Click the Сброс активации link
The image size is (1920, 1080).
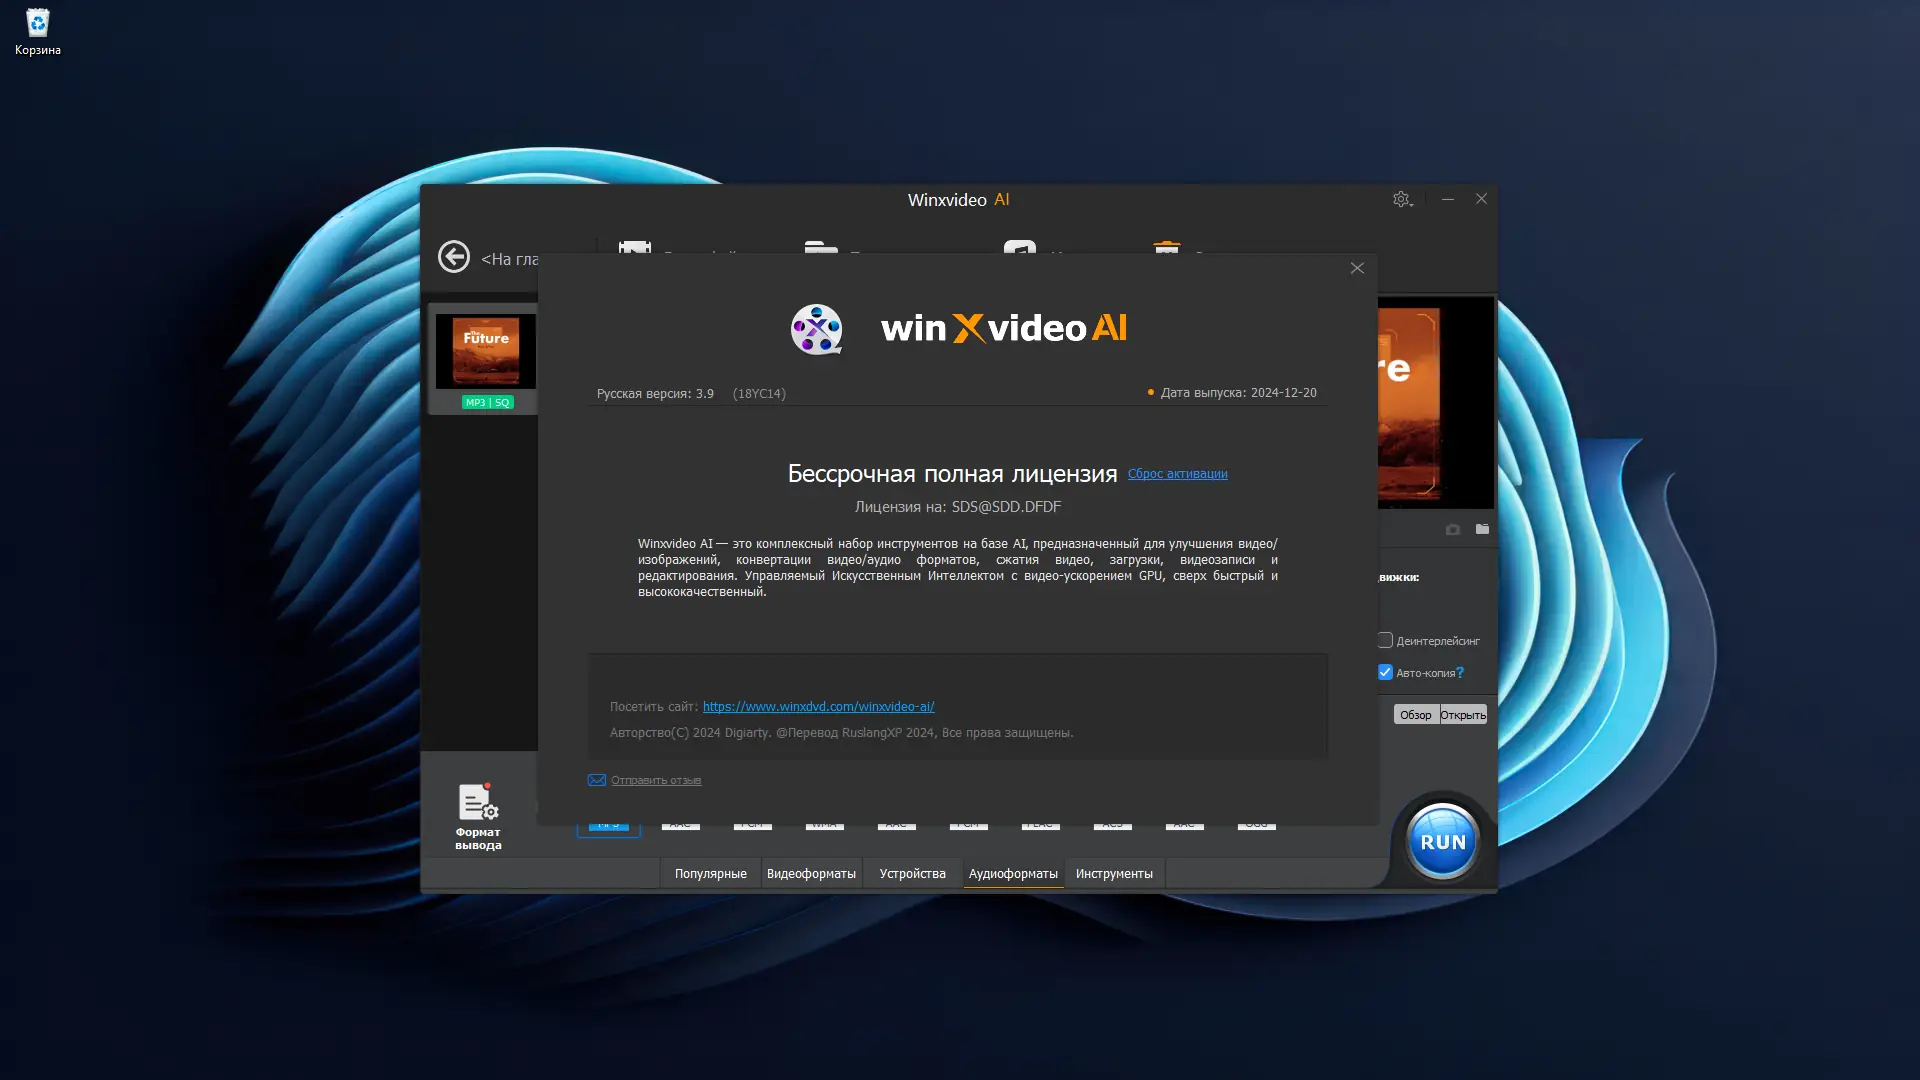pyautogui.click(x=1177, y=474)
